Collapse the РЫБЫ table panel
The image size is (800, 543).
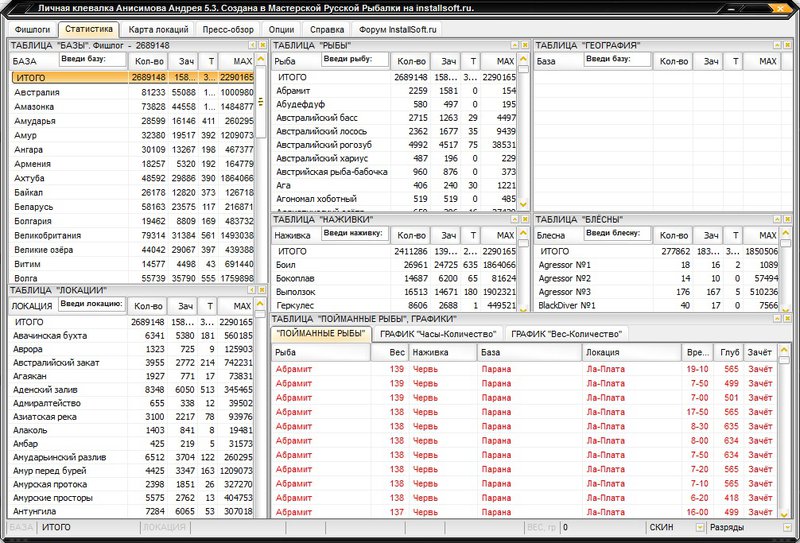[x=514, y=45]
